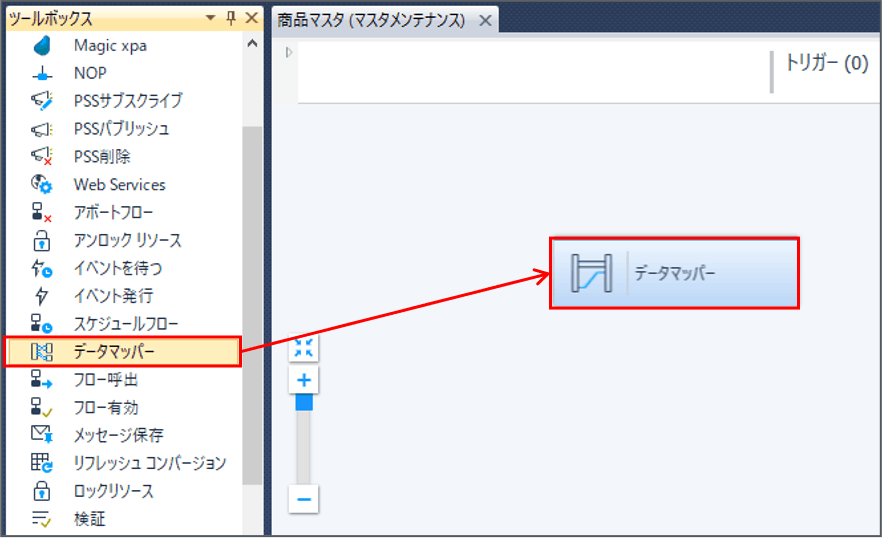Click the PSSサブスクライブ icon
This screenshot has height=538, width=882.
coord(41,101)
